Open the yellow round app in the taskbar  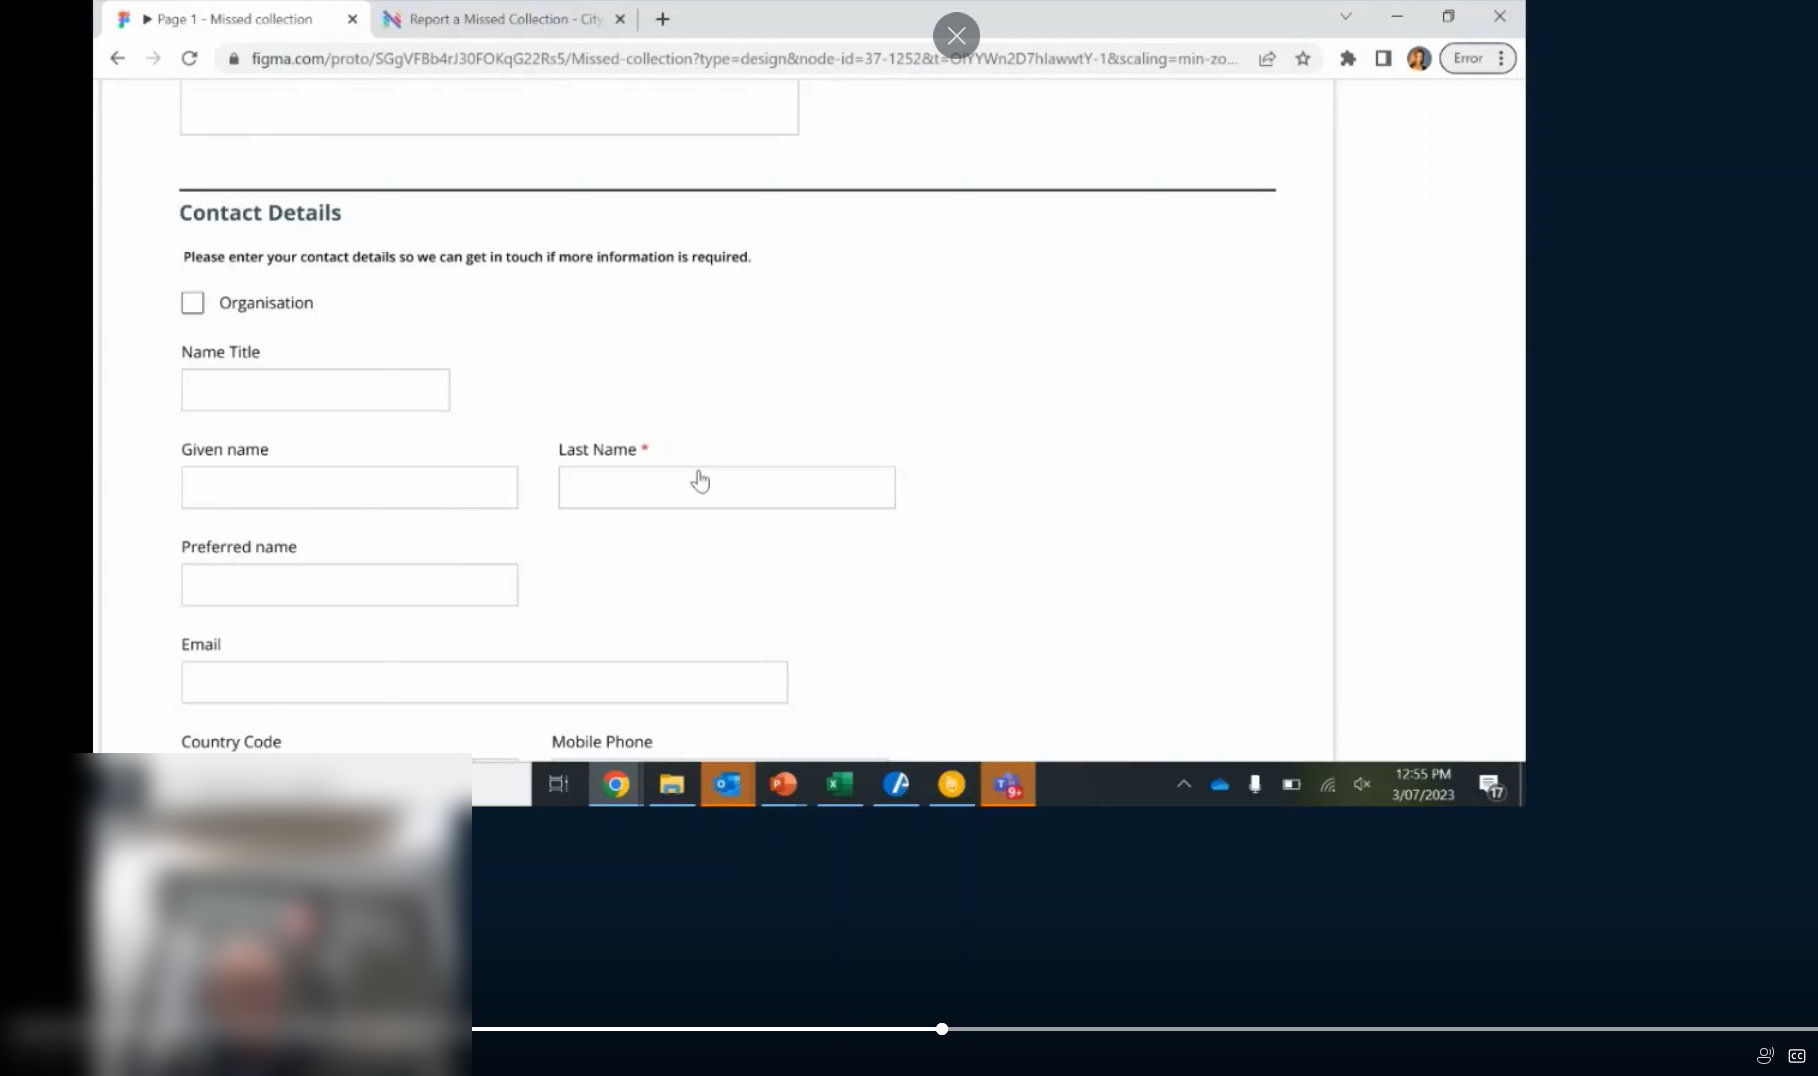(952, 785)
